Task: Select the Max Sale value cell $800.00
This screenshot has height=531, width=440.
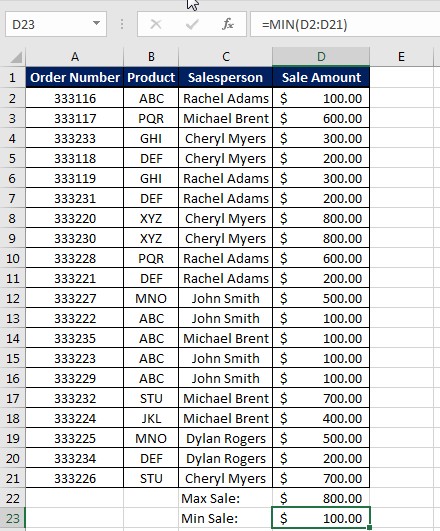Action: click(x=321, y=498)
